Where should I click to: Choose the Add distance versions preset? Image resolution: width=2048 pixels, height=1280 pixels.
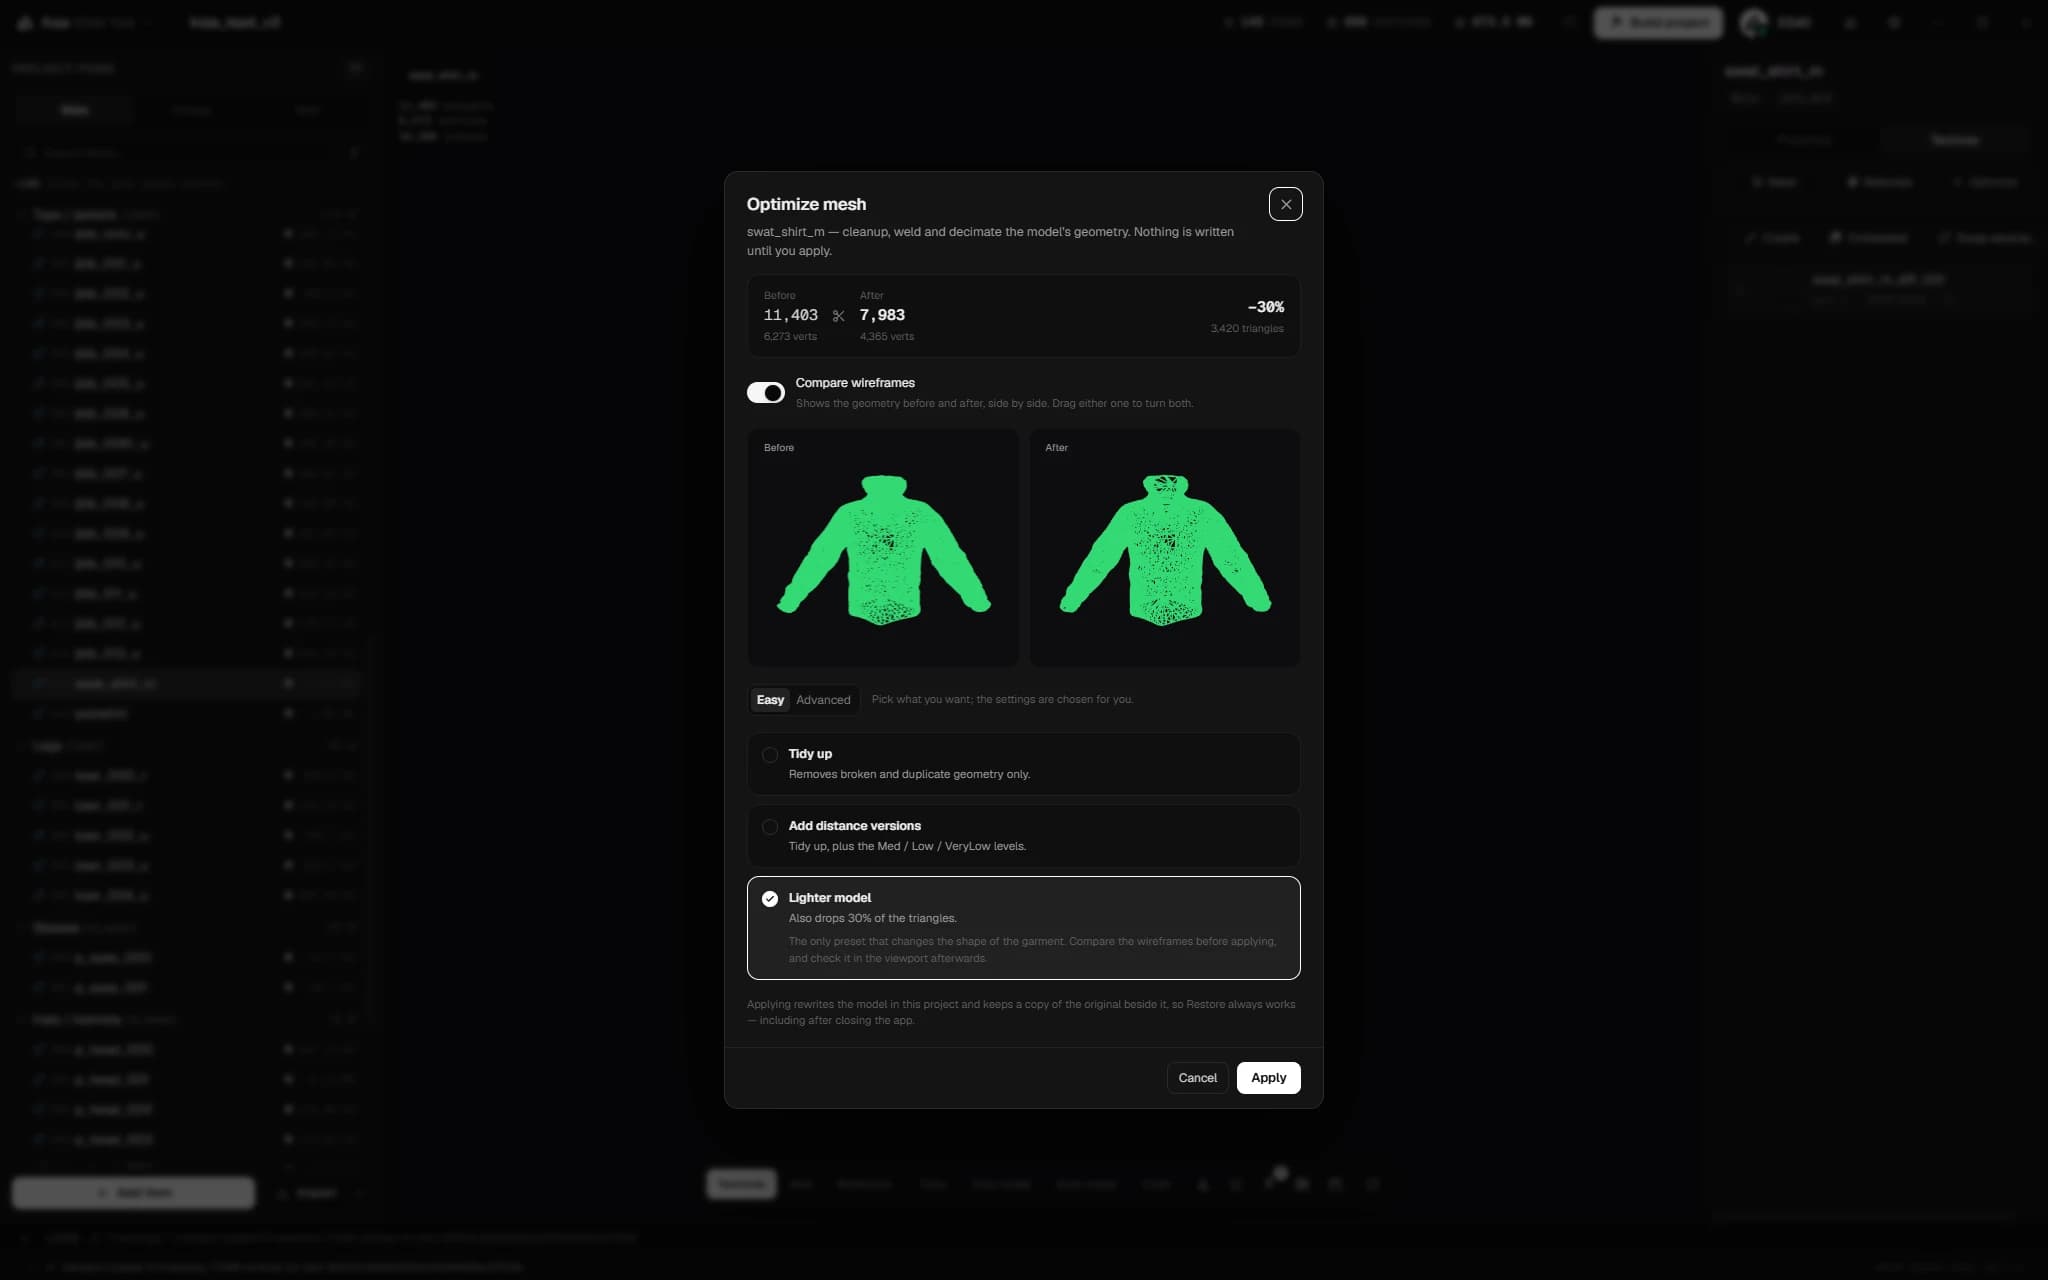click(x=1023, y=836)
